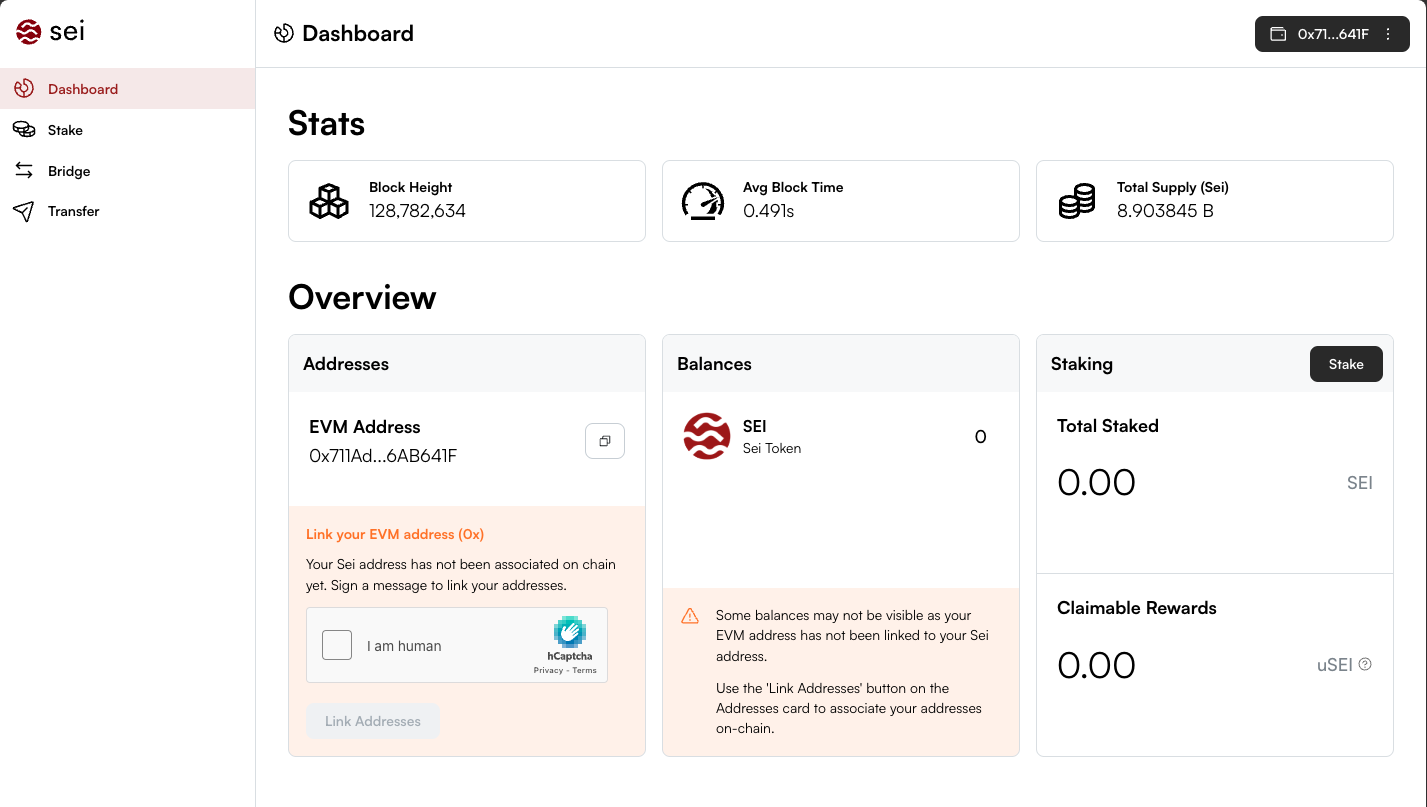Click the address 0x711Ad...6AB641F
Screen dimensions: 1427x807
click(x=383, y=456)
